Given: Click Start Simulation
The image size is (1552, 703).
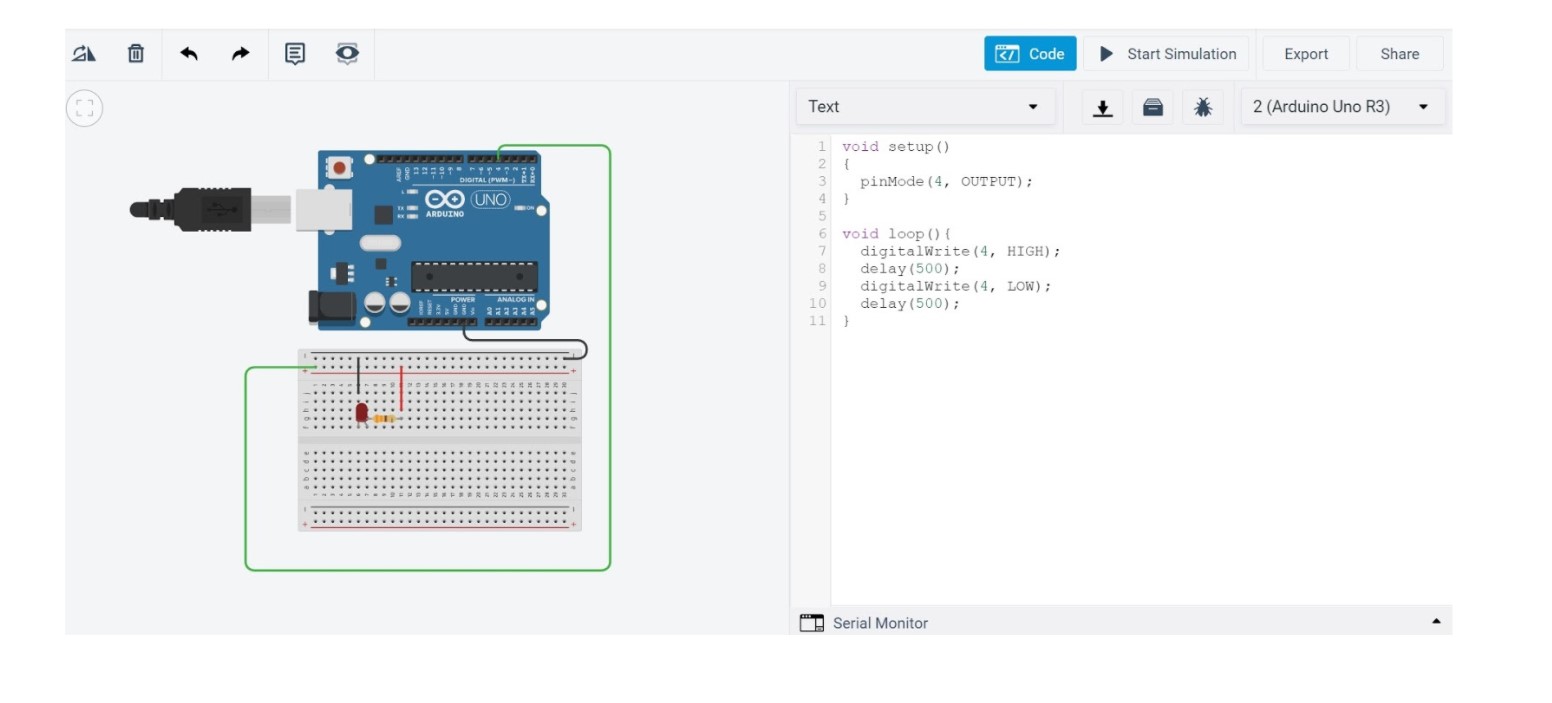Looking at the screenshot, I should [1167, 54].
